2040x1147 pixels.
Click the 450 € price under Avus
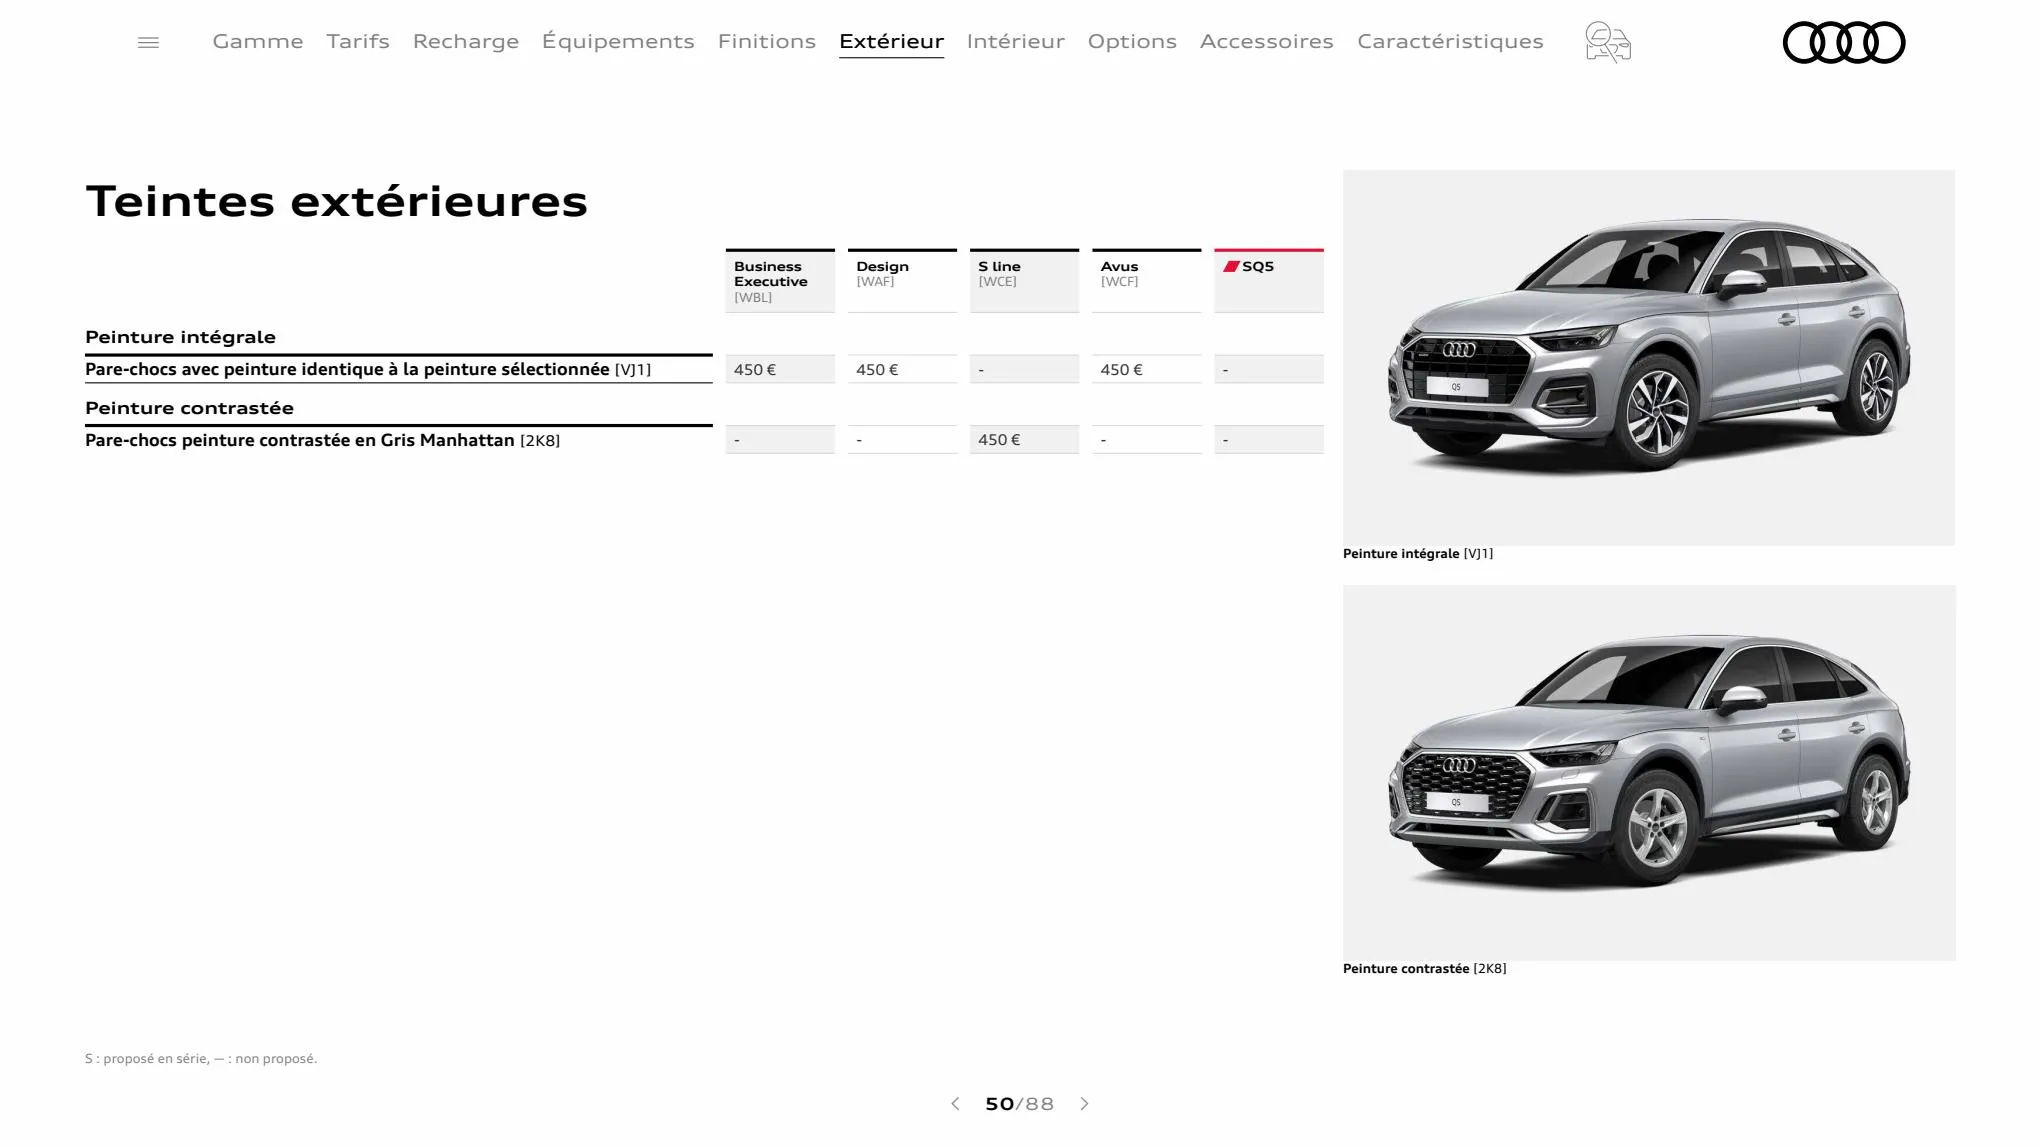(x=1146, y=369)
